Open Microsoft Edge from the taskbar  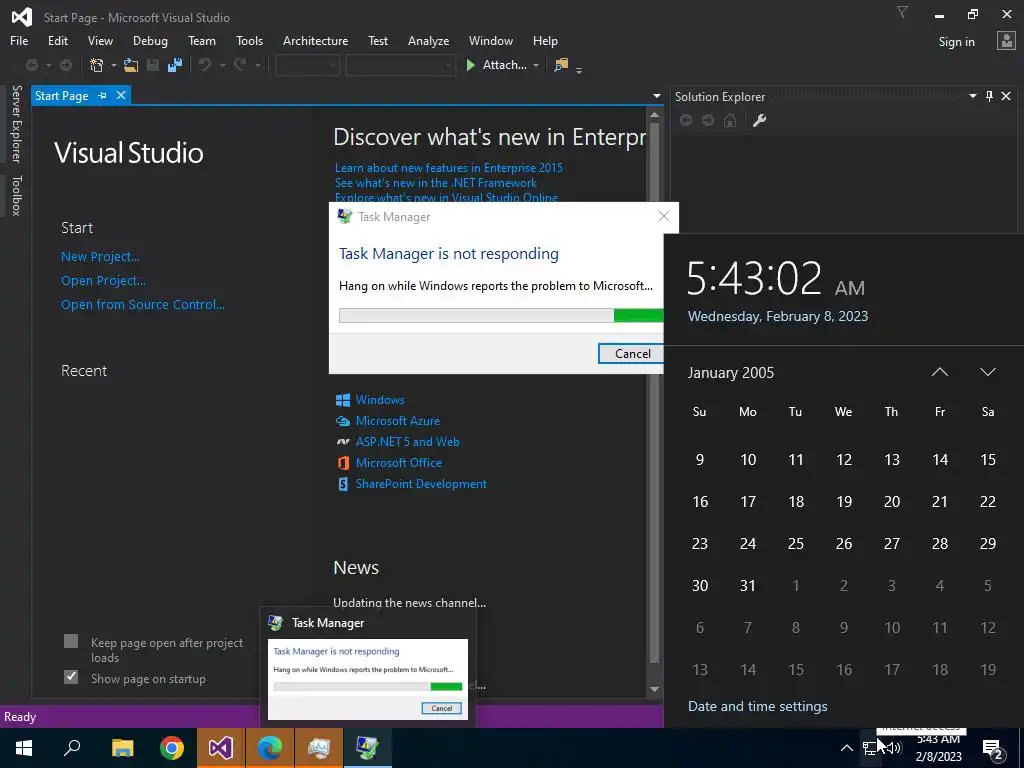point(269,748)
